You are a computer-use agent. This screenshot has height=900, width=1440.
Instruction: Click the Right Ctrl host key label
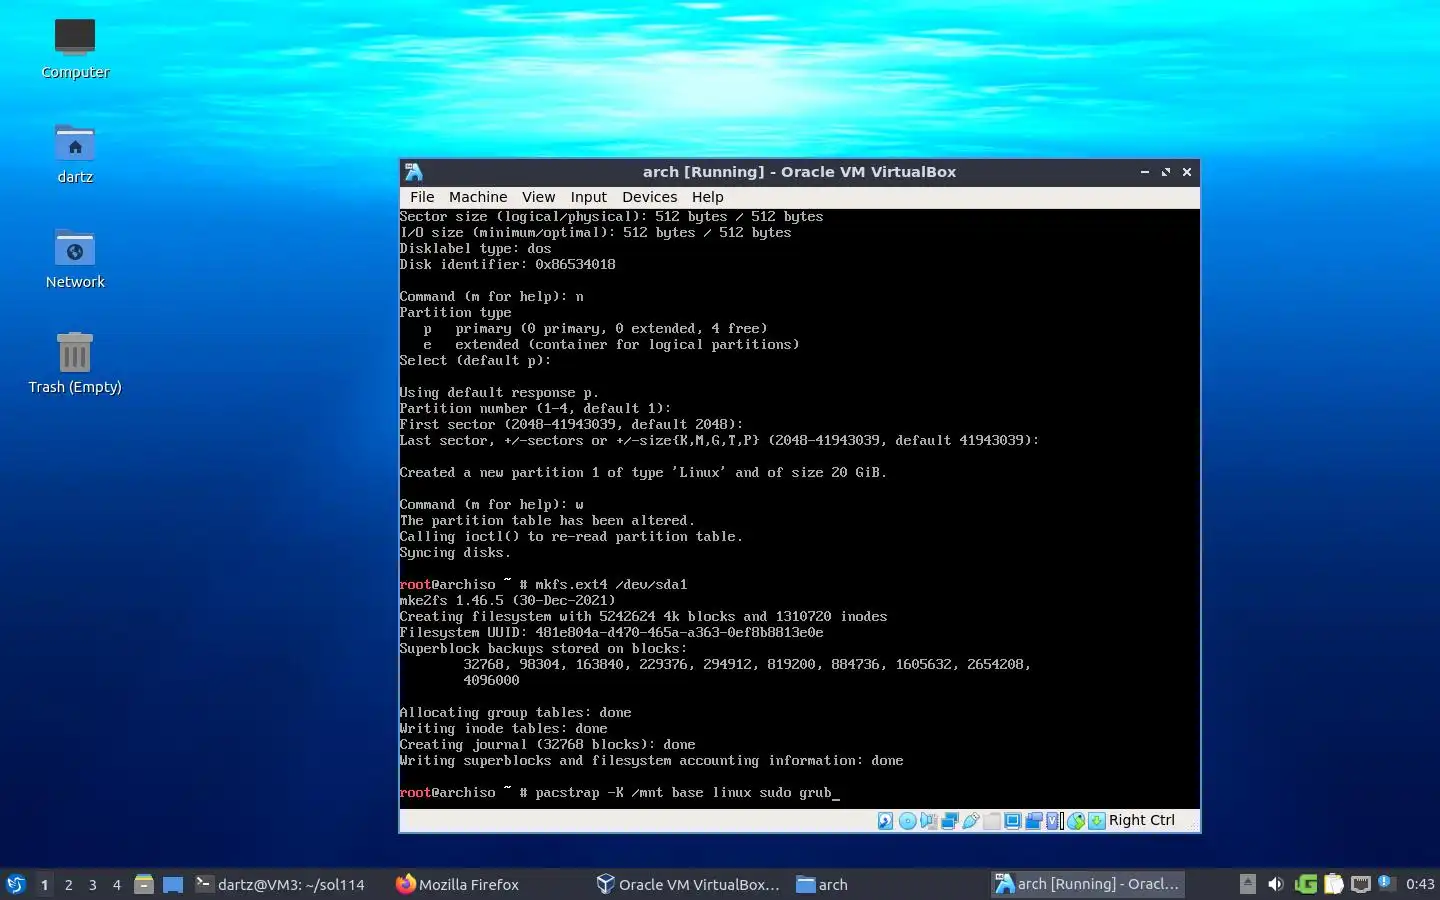pyautogui.click(x=1141, y=820)
